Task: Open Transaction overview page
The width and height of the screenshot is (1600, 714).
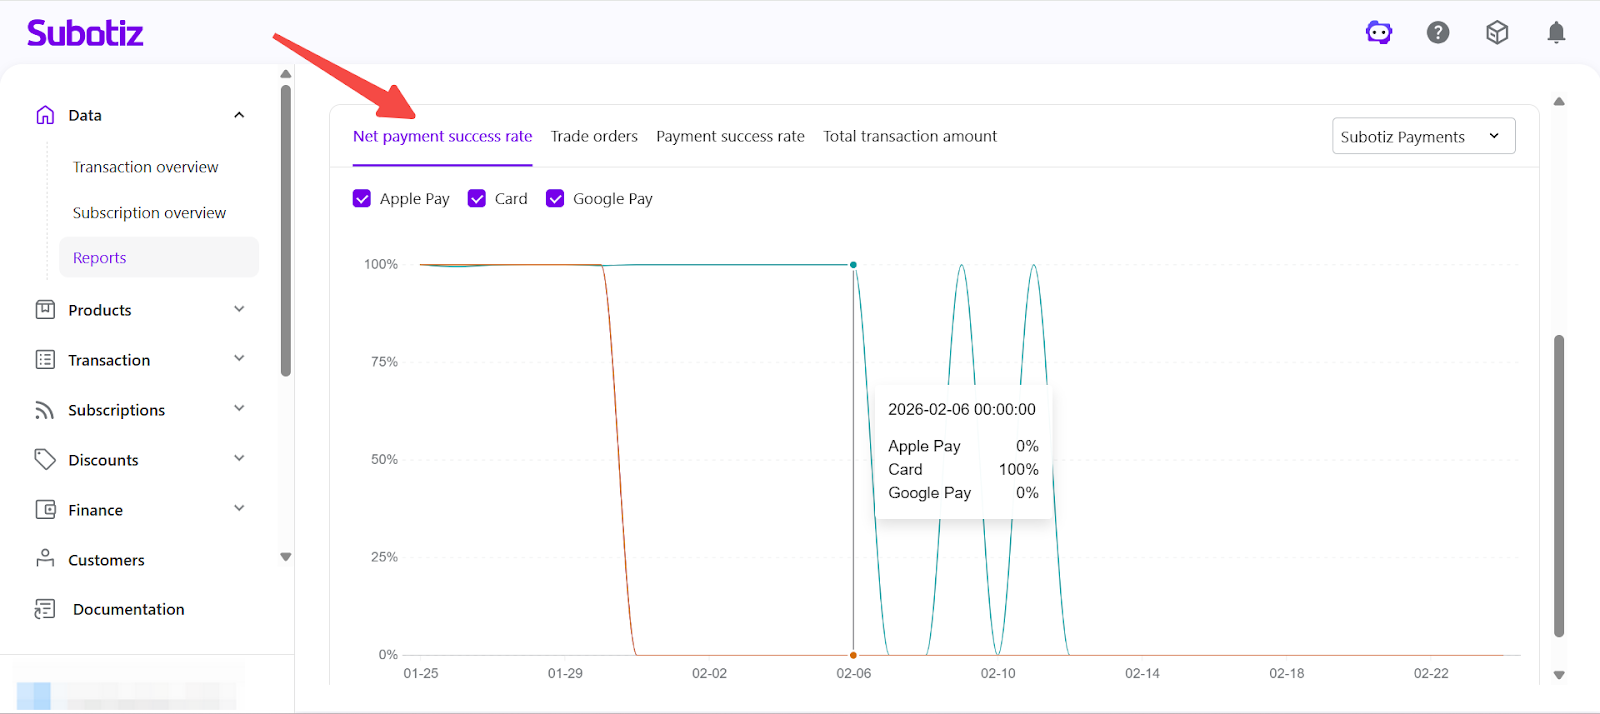Action: [x=146, y=167]
